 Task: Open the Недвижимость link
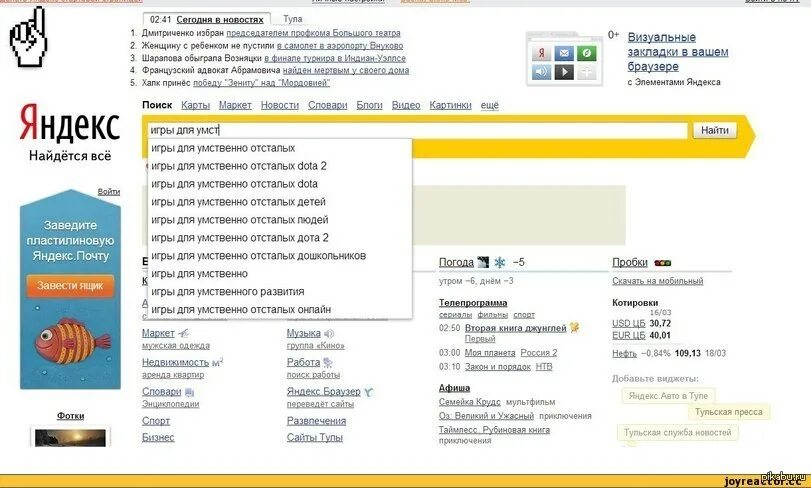(x=175, y=362)
